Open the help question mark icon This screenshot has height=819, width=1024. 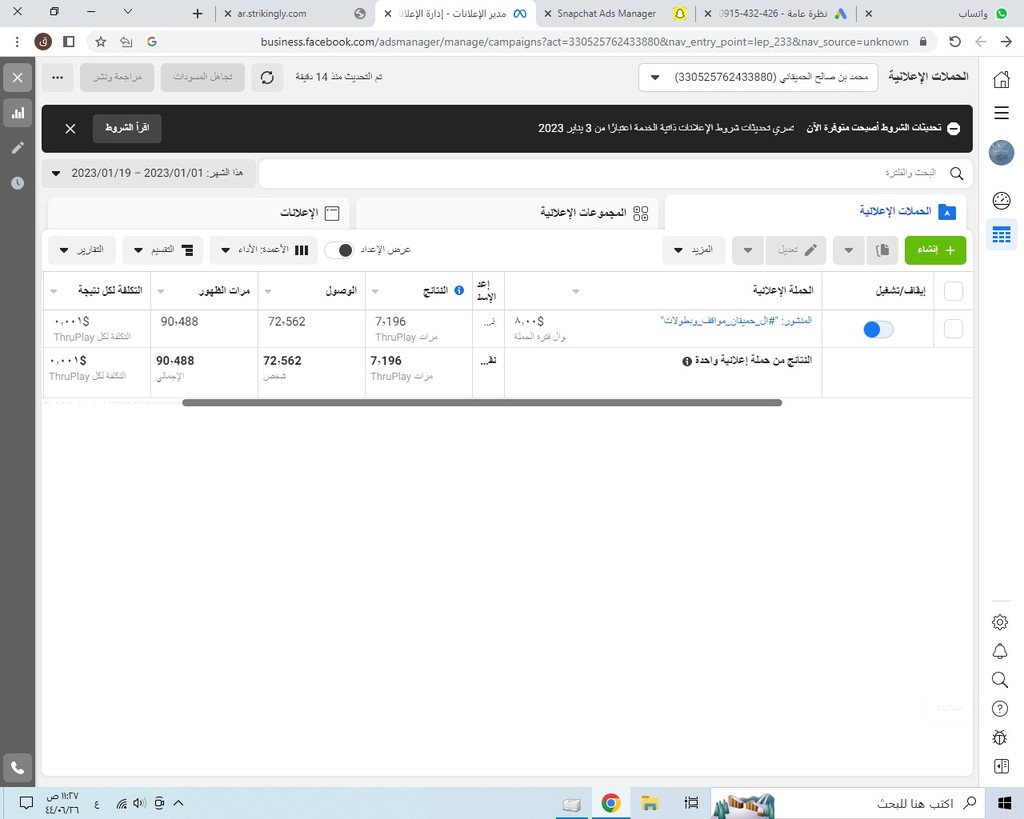tap(1000, 709)
